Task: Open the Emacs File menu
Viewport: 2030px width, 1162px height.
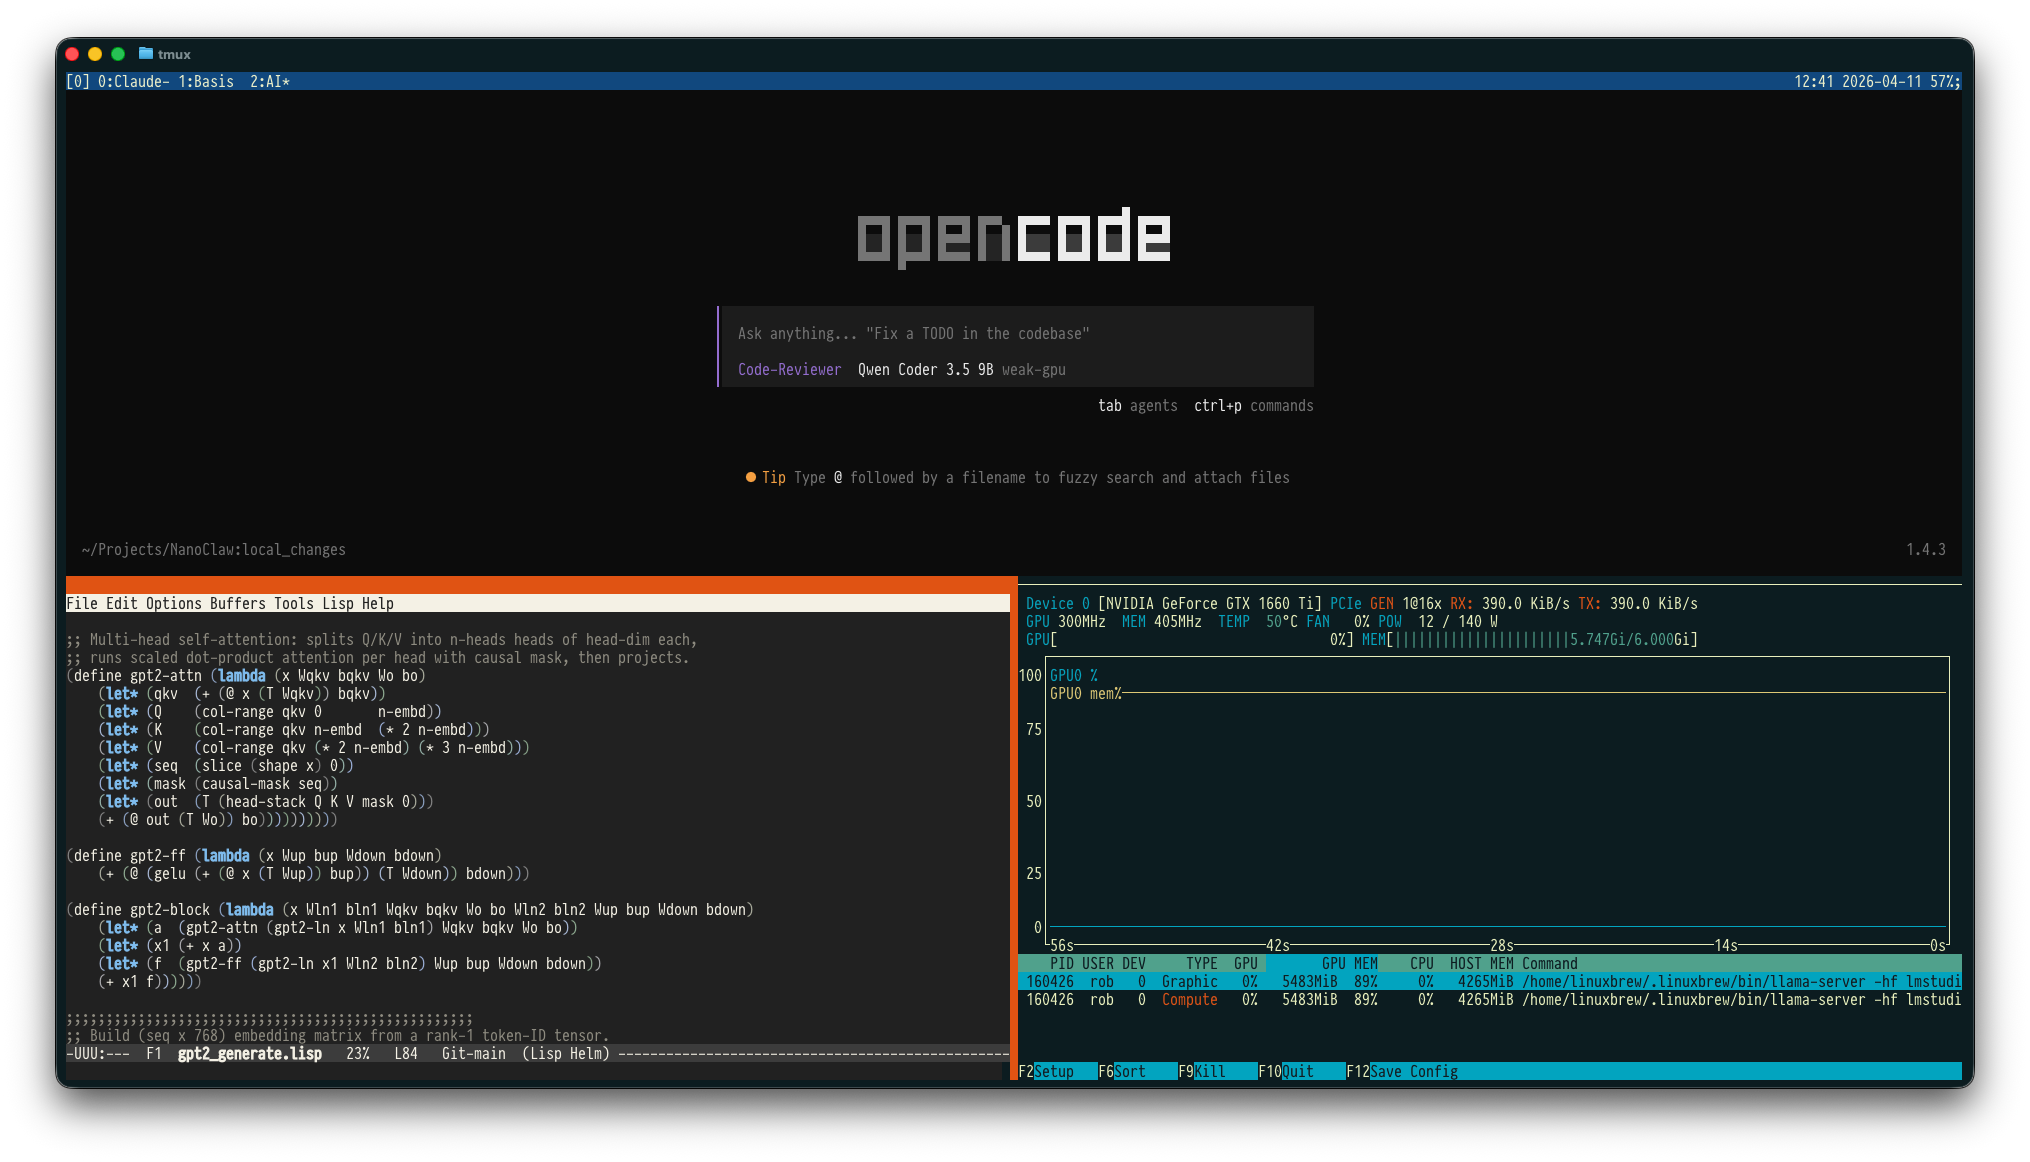Action: [x=81, y=603]
